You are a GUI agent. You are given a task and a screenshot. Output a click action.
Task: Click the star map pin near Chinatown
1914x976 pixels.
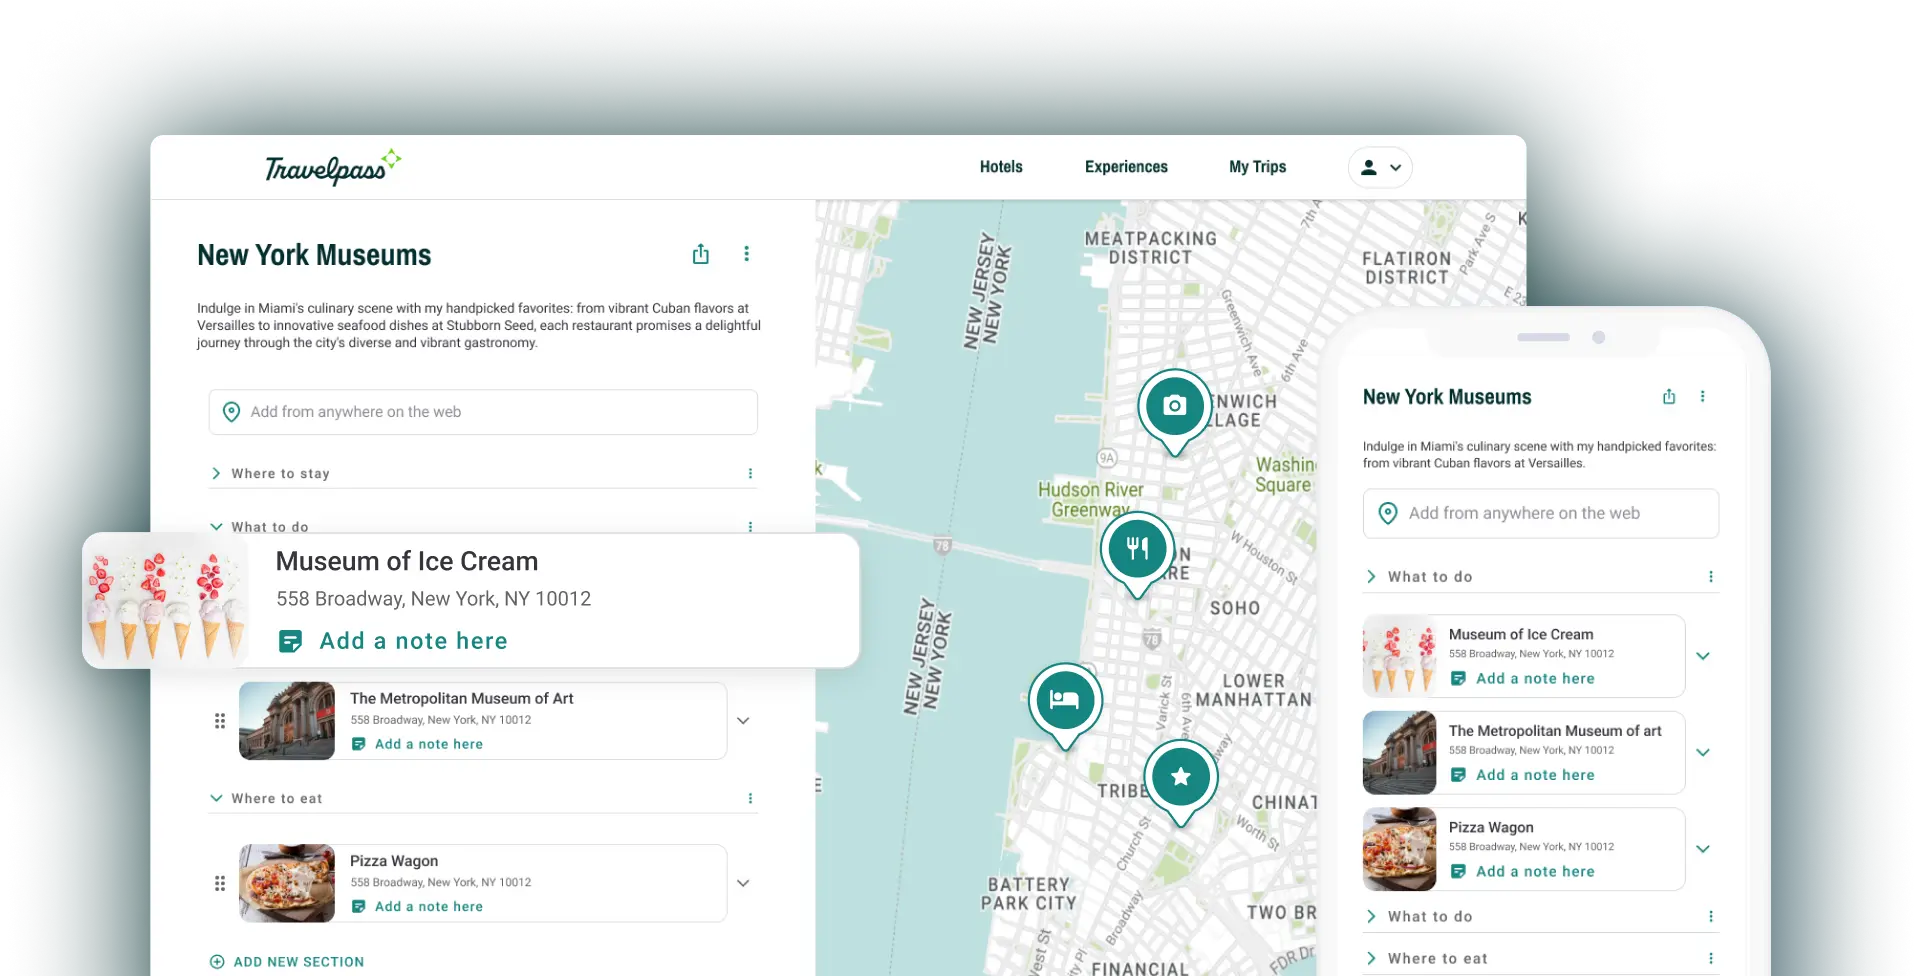(x=1181, y=775)
